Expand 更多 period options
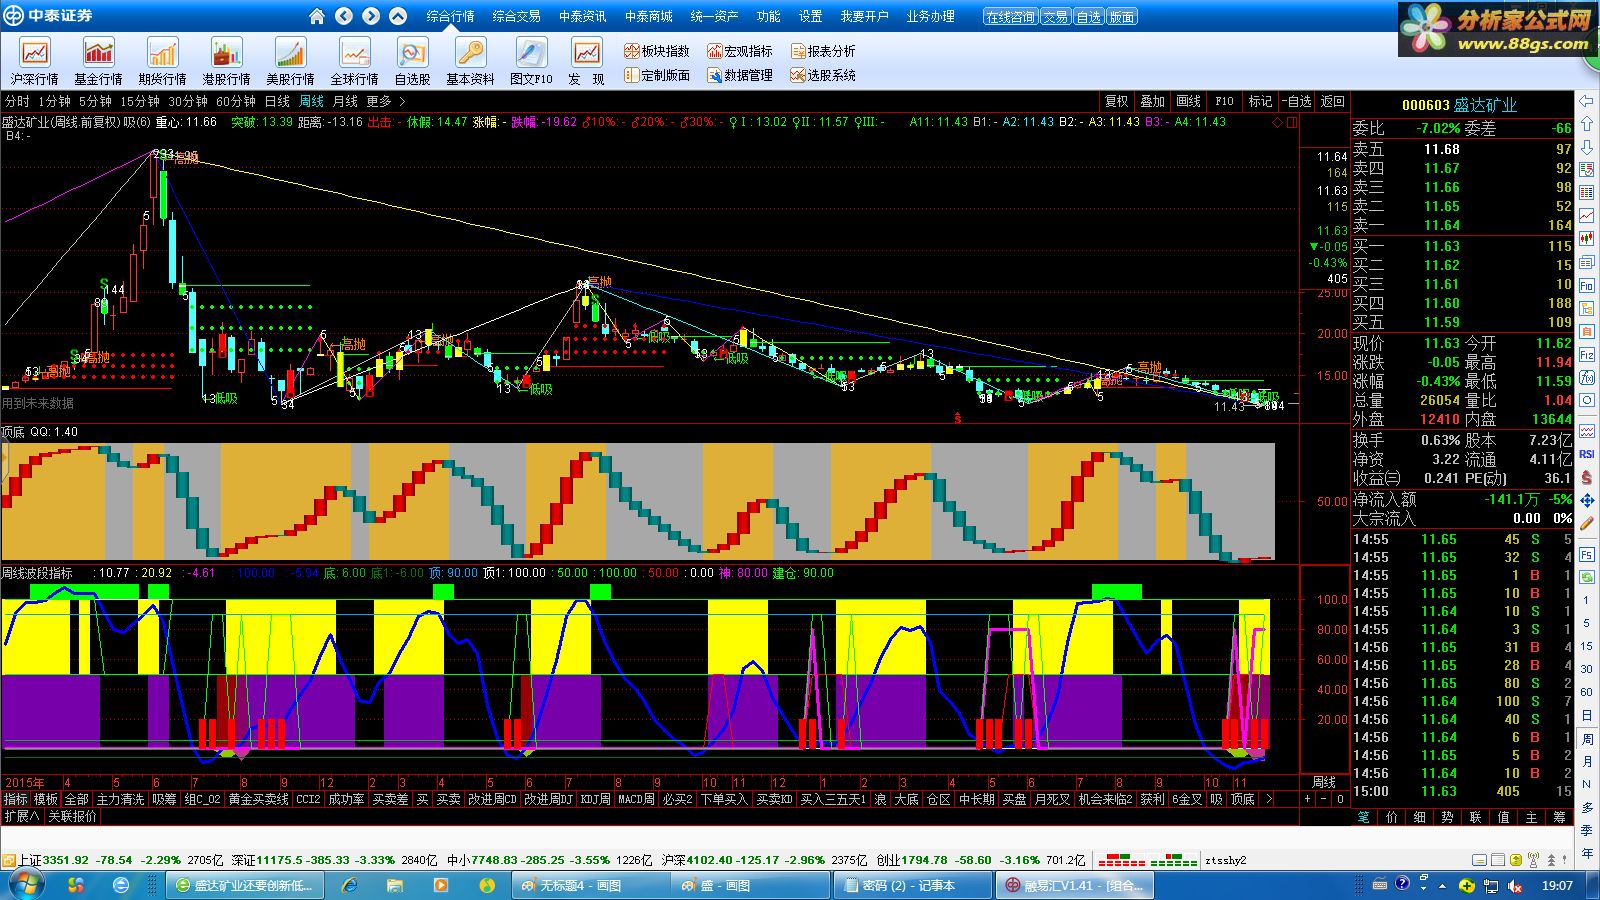This screenshot has height=900, width=1600. point(385,102)
